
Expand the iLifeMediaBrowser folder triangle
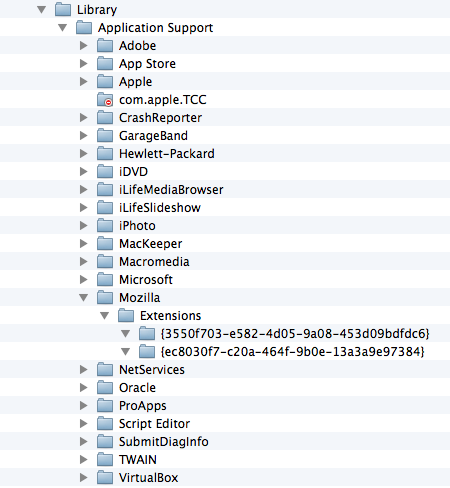click(x=84, y=190)
